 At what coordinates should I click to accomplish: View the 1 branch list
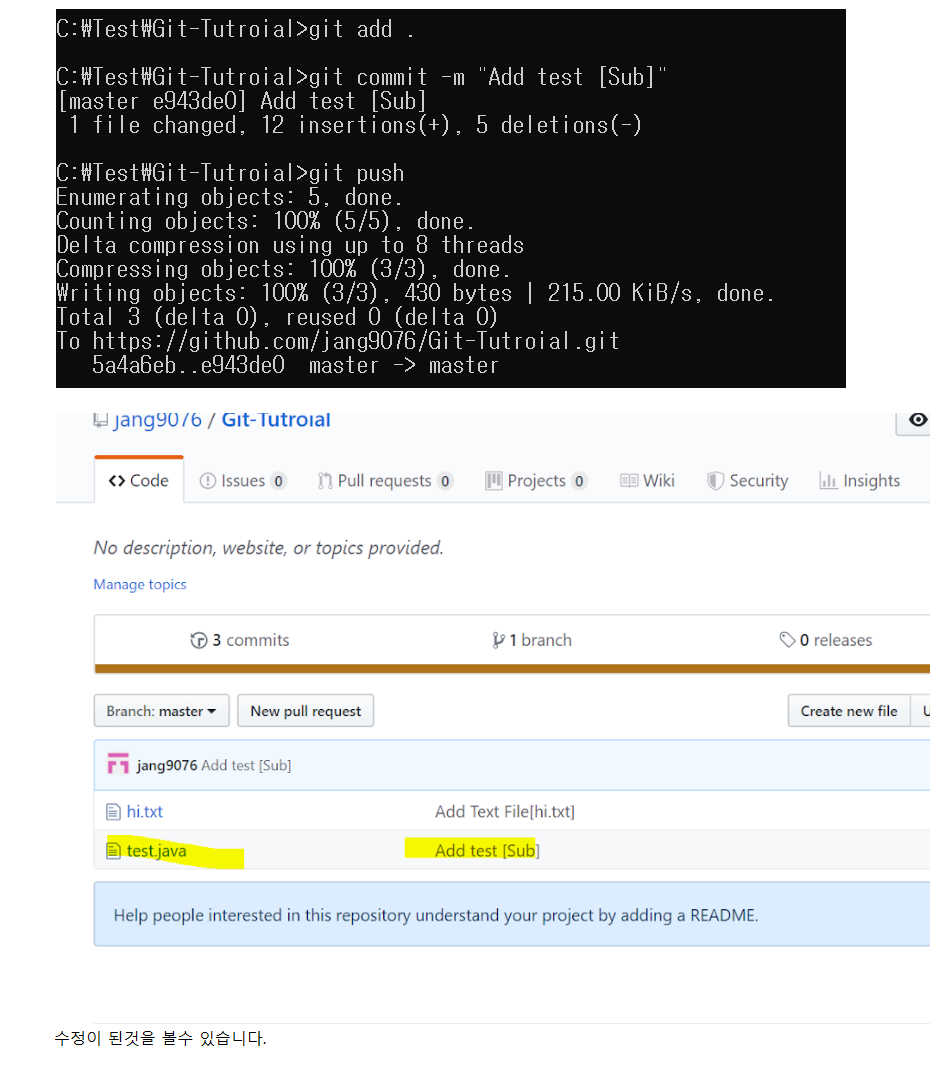coord(532,640)
